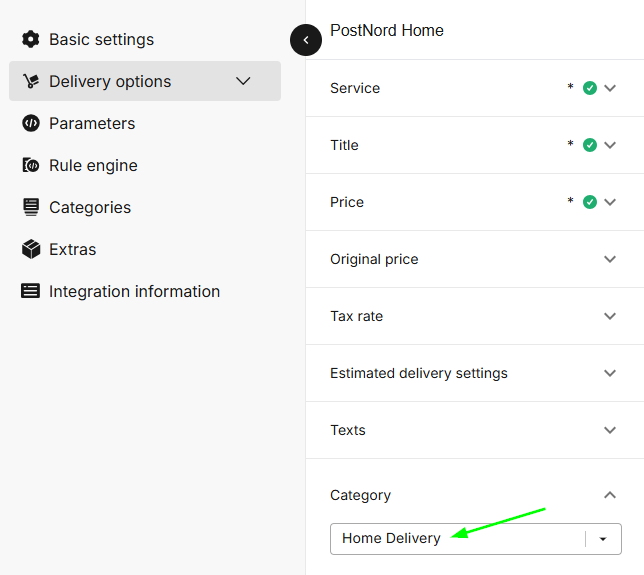Click the Categories stack icon

click(x=31, y=207)
